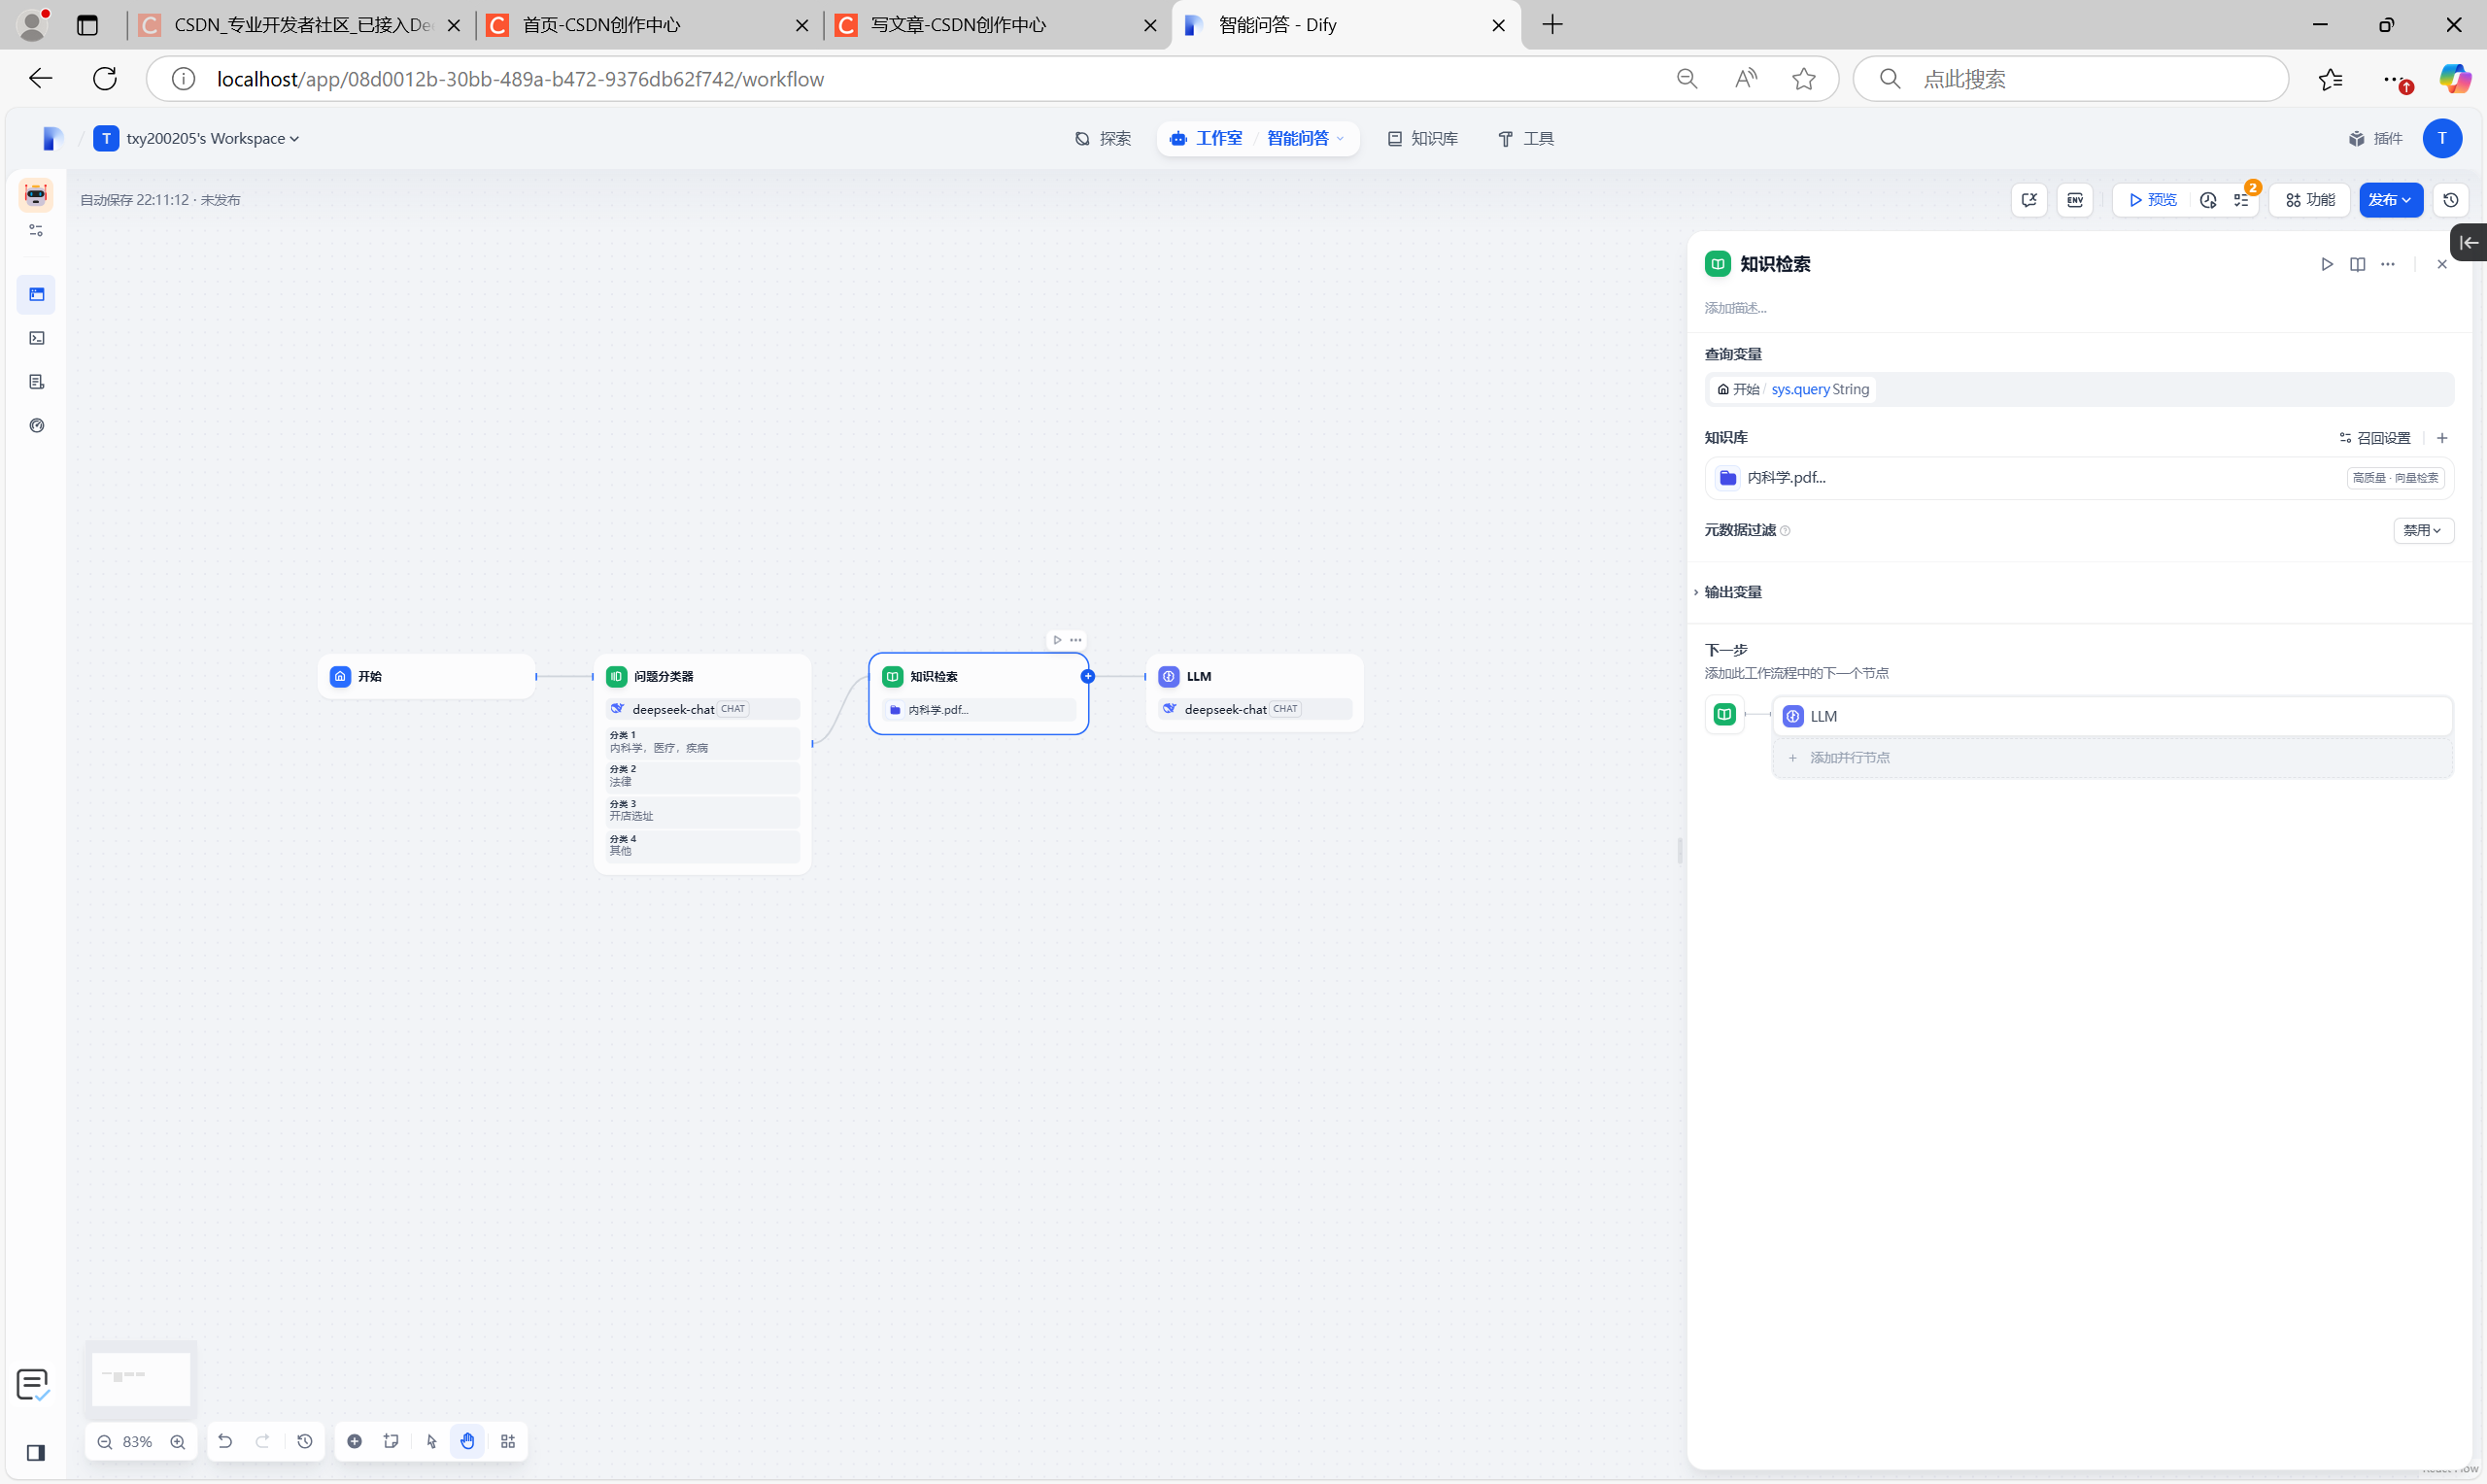Open the 知识库 navigation tab

(1422, 138)
